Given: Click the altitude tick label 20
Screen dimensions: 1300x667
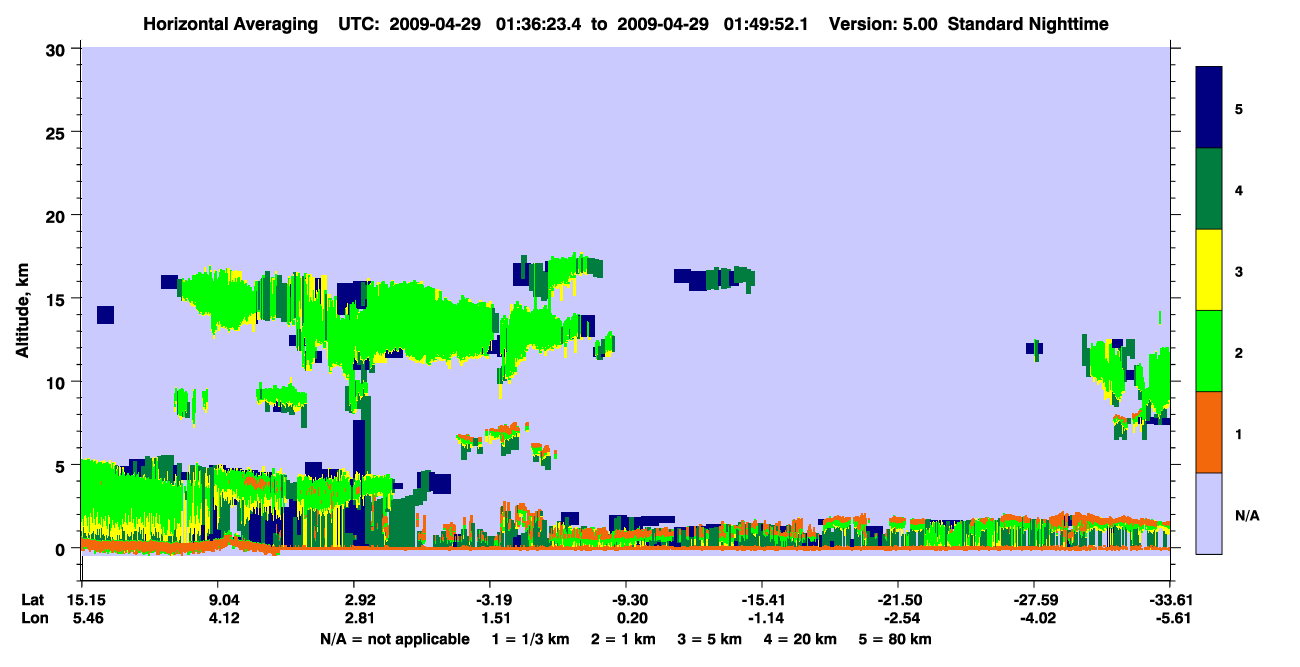Looking at the screenshot, I should coord(58,215).
